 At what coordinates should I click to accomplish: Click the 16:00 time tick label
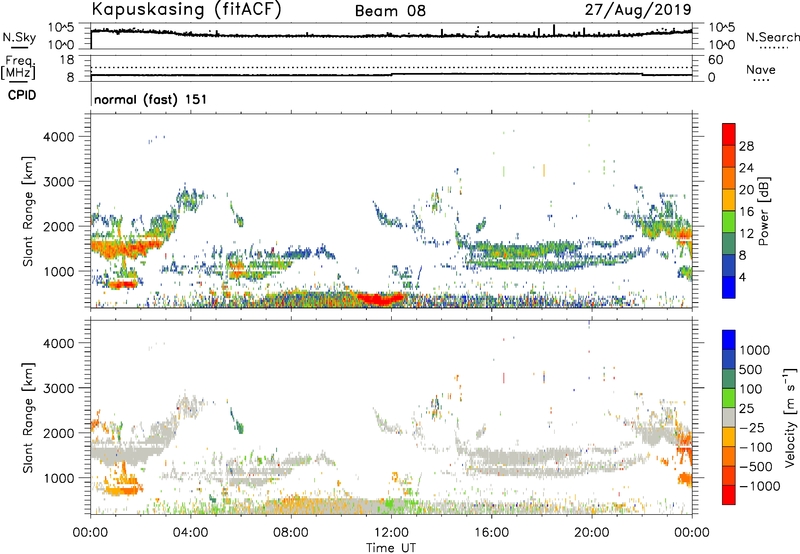[x=491, y=533]
